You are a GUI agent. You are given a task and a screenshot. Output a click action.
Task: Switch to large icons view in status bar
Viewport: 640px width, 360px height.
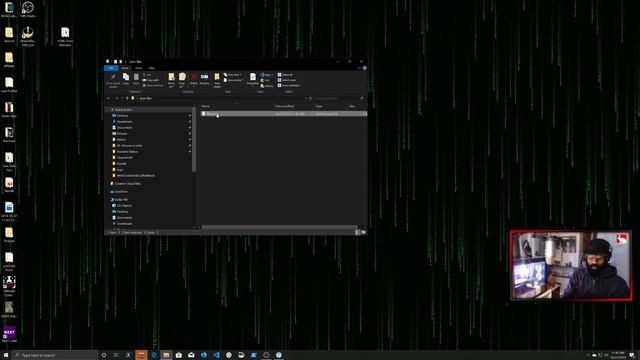363,232
